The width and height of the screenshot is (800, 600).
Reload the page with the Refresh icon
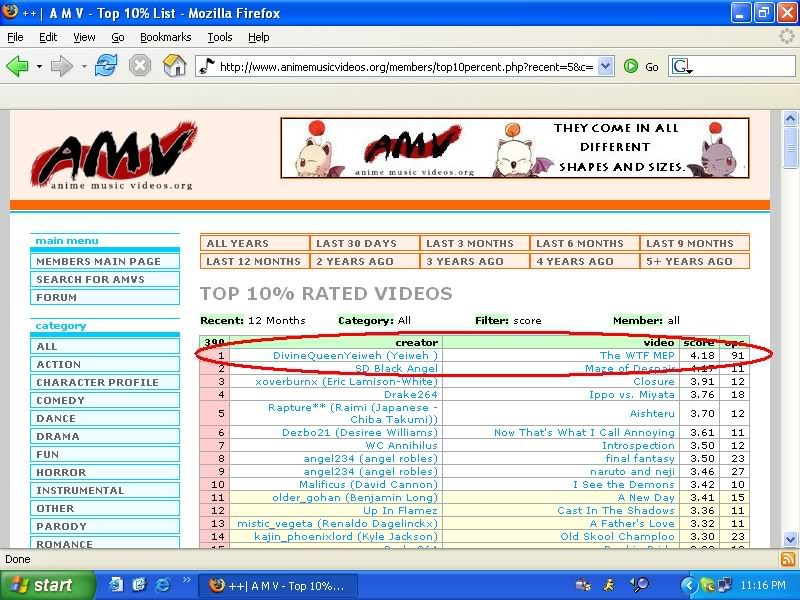pos(106,66)
